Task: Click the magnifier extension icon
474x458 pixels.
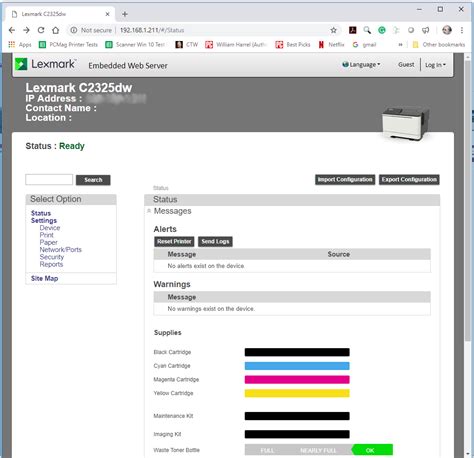Action: point(367,30)
